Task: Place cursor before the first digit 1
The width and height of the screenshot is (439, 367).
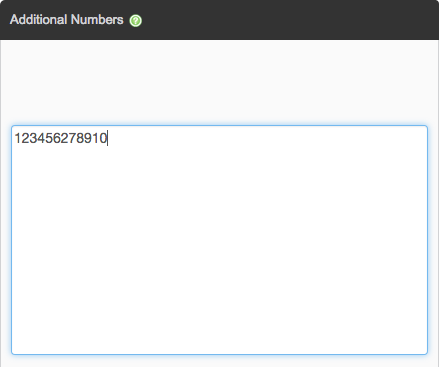Action: coord(15,138)
